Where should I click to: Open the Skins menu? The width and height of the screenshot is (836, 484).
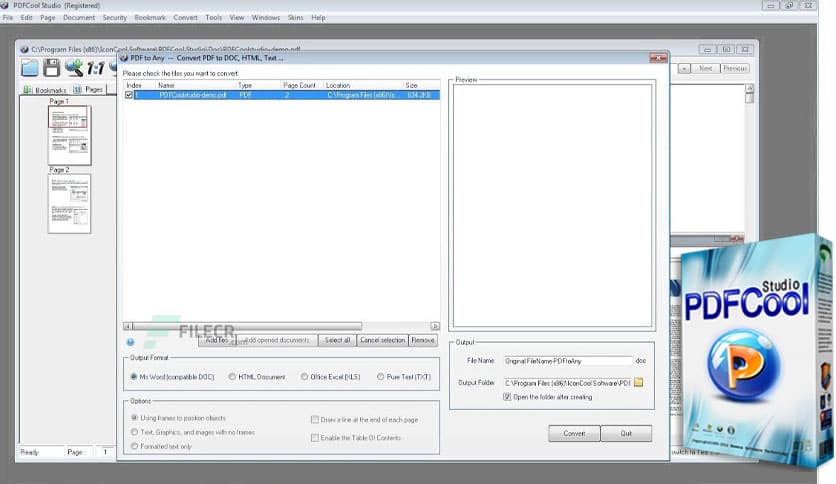[295, 18]
